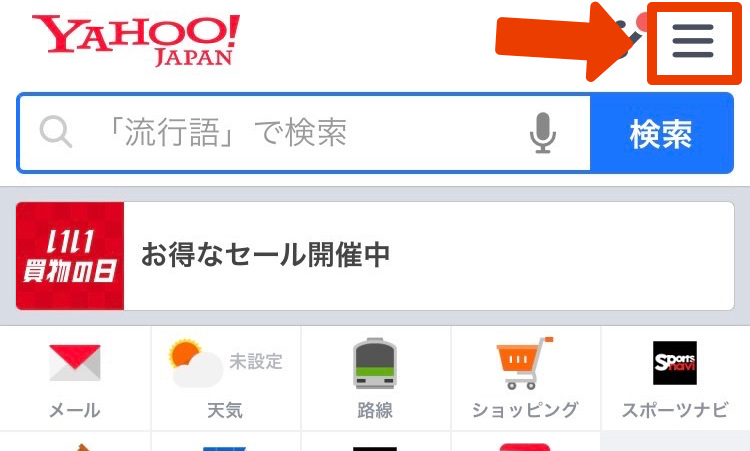The image size is (750, 451).
Task: Tap 未設定 weather location label
Action: point(256,362)
